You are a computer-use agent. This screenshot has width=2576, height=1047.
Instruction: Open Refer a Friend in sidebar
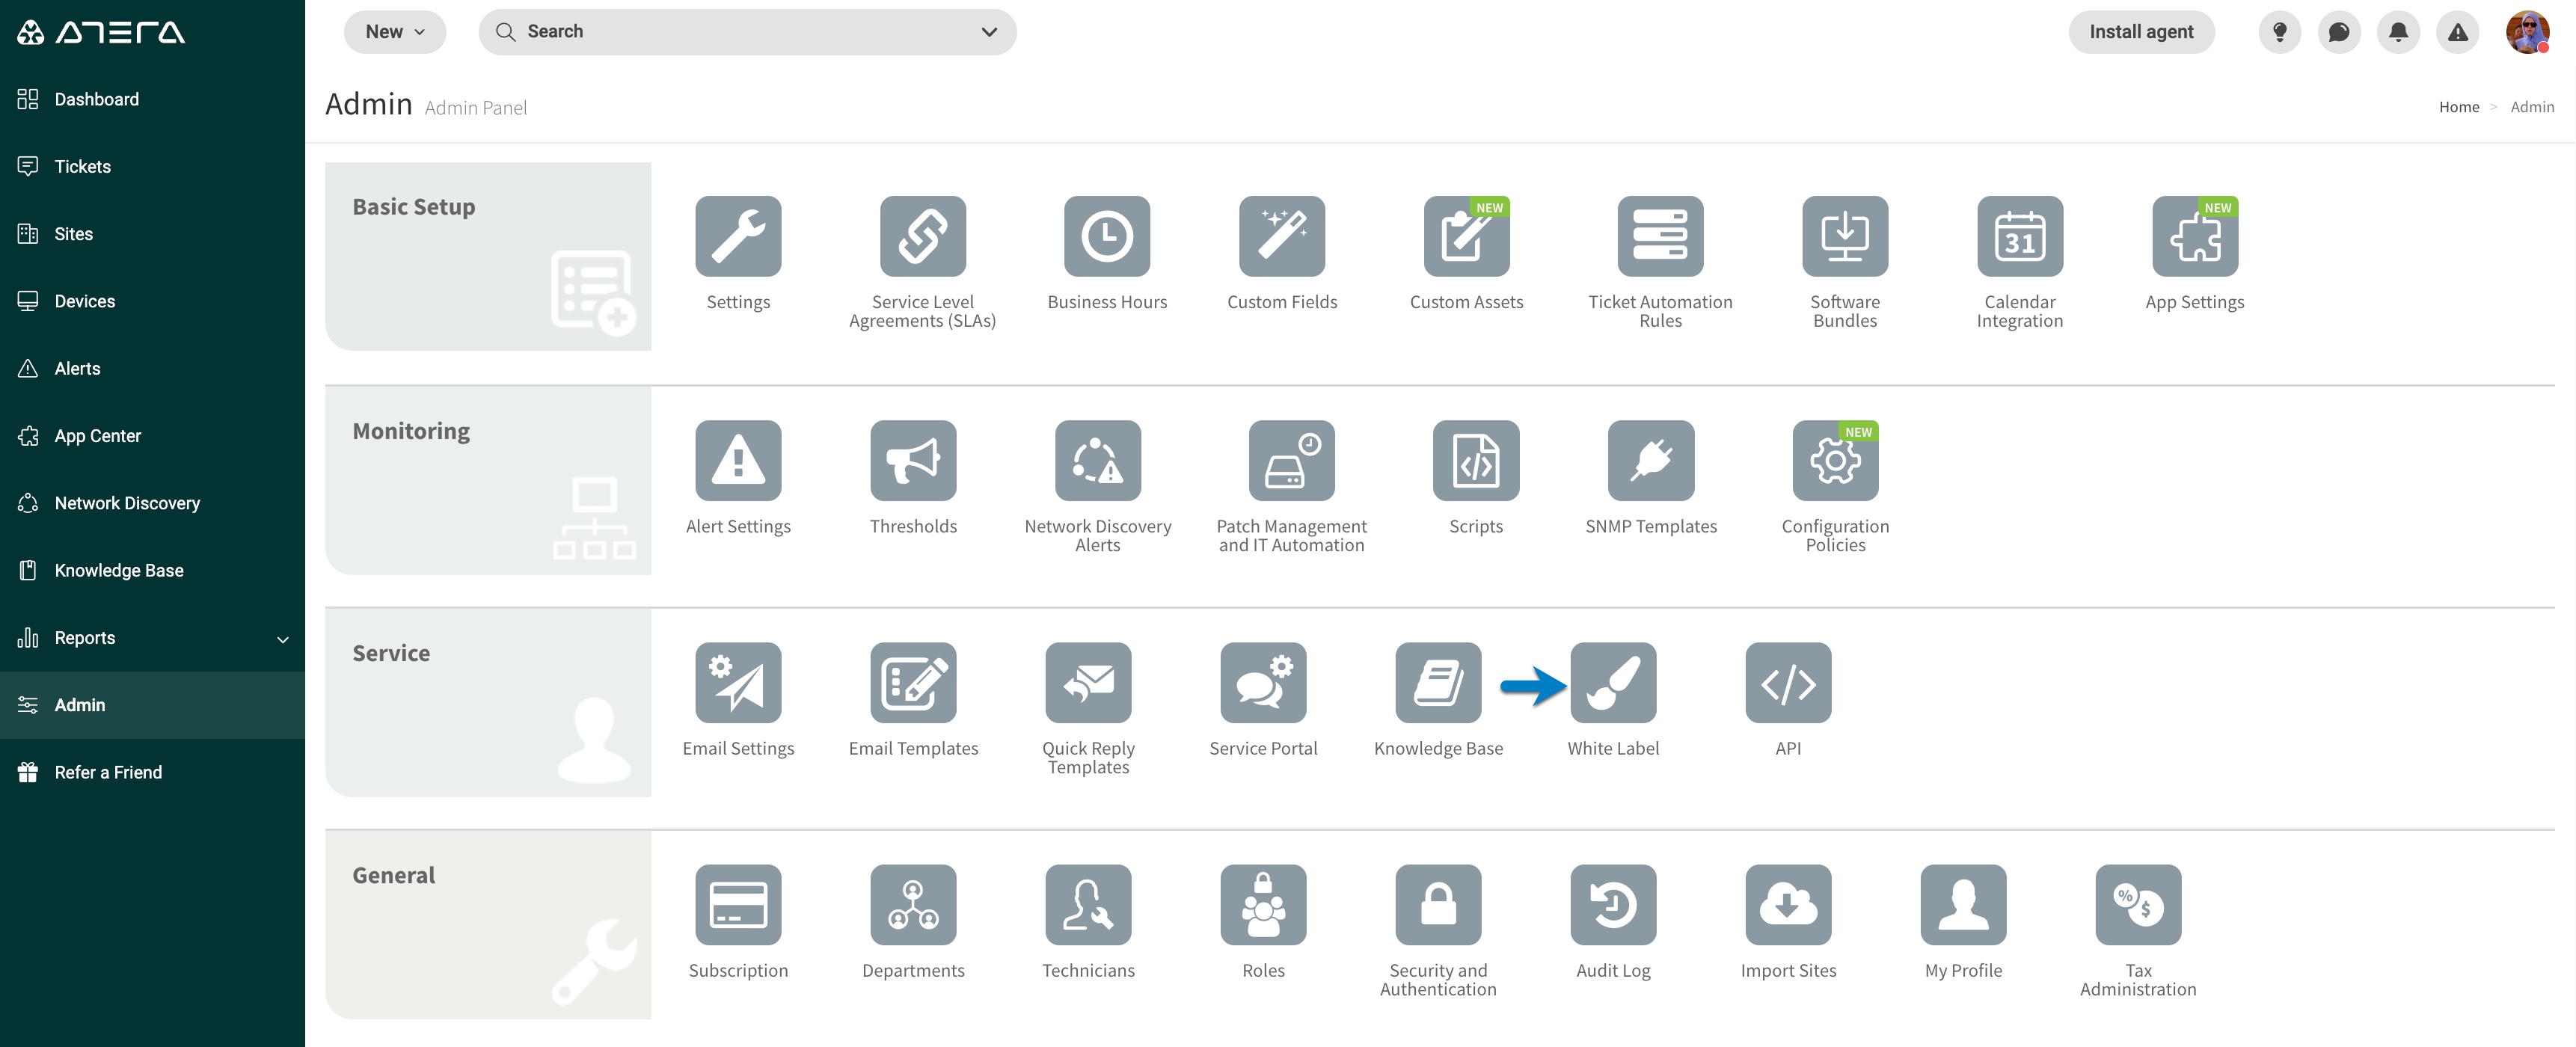click(x=152, y=772)
